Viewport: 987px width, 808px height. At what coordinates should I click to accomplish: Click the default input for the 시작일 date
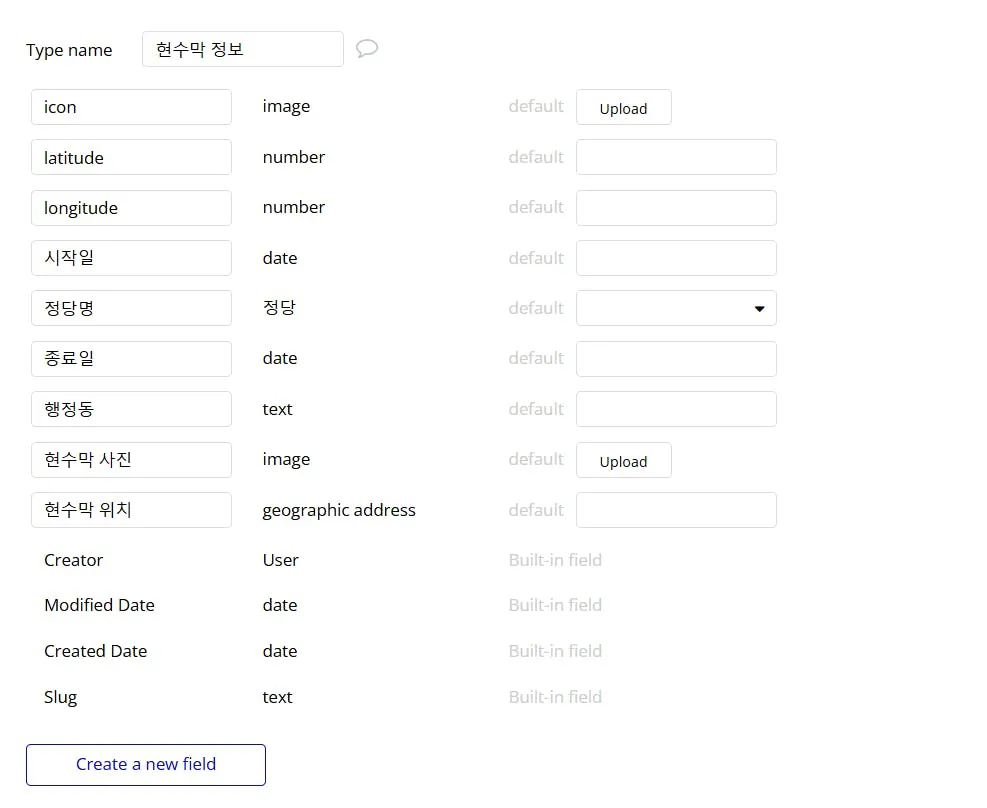coord(676,258)
